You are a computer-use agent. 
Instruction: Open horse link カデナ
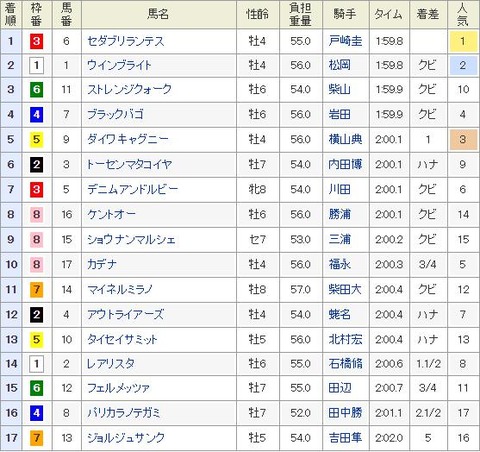[x=102, y=265]
